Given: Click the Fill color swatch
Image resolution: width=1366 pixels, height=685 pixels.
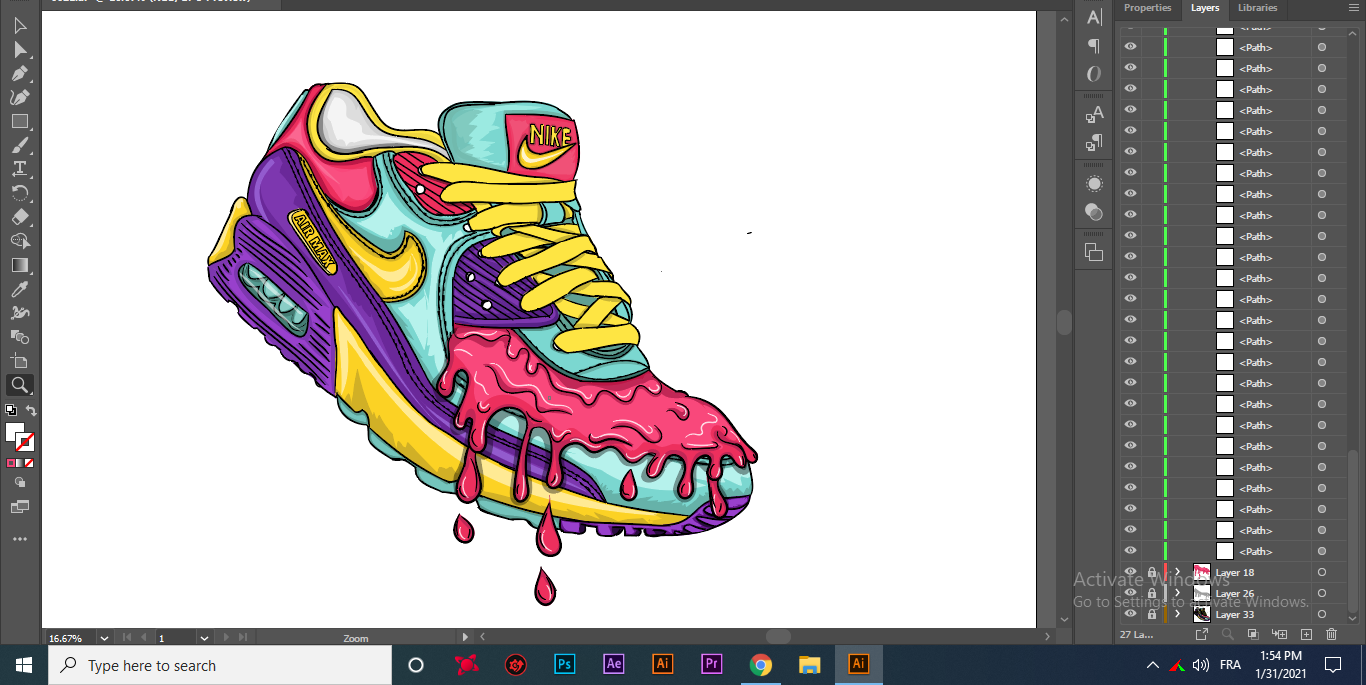Looking at the screenshot, I should (14, 432).
